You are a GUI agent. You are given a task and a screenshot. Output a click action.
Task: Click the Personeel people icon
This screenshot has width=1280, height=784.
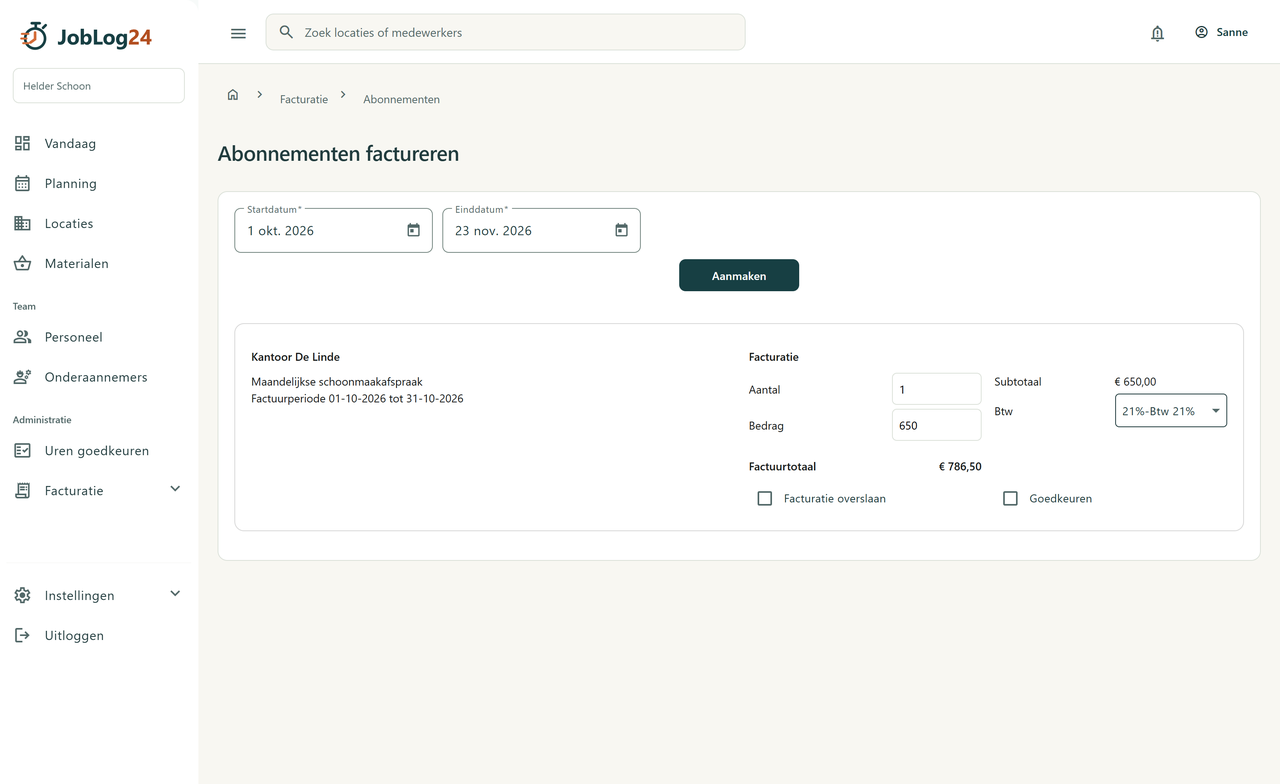point(22,337)
